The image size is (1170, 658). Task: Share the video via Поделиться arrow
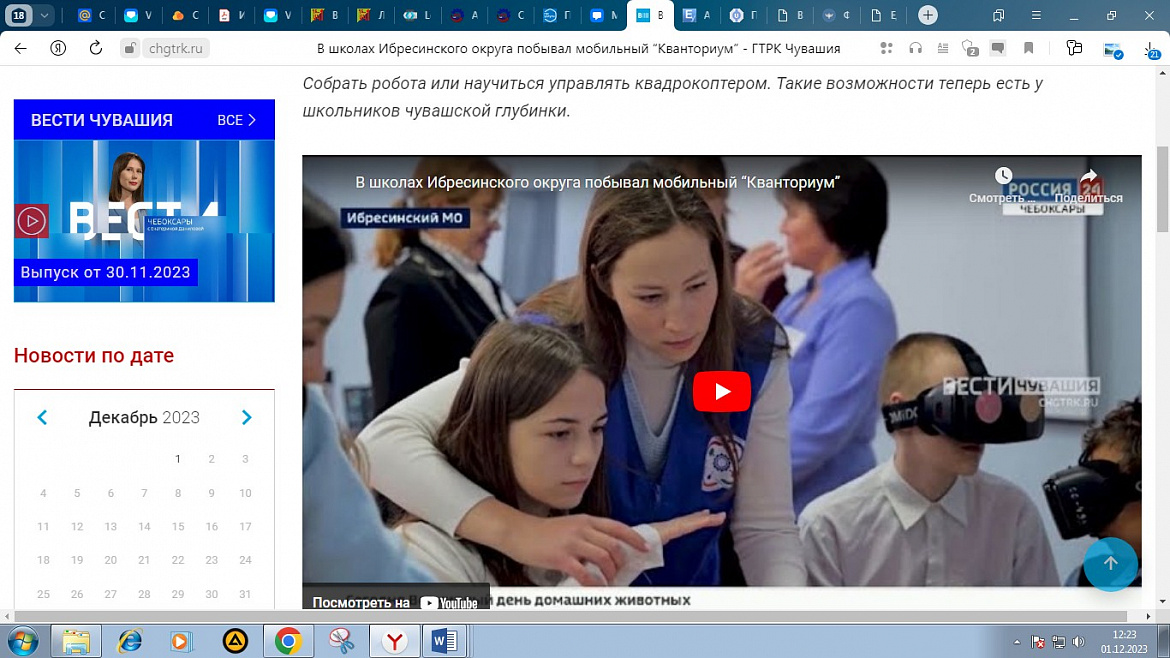coord(1089,177)
